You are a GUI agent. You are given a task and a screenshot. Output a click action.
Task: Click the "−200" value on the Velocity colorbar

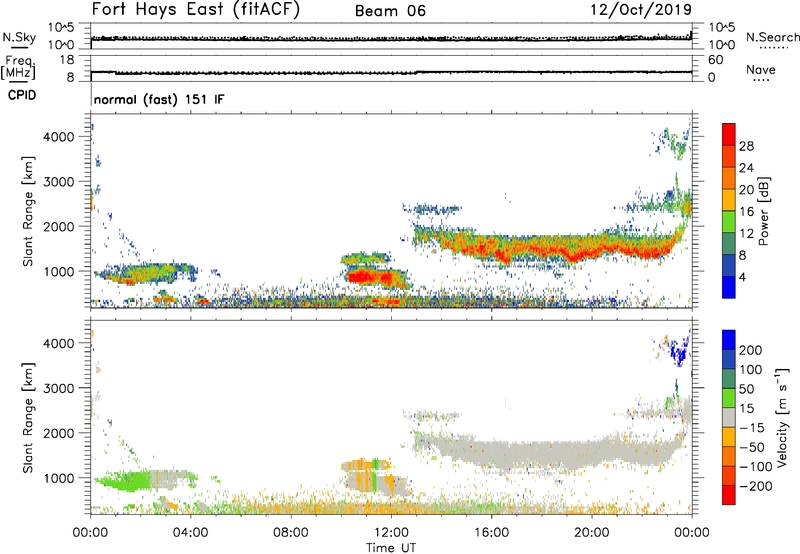755,486
